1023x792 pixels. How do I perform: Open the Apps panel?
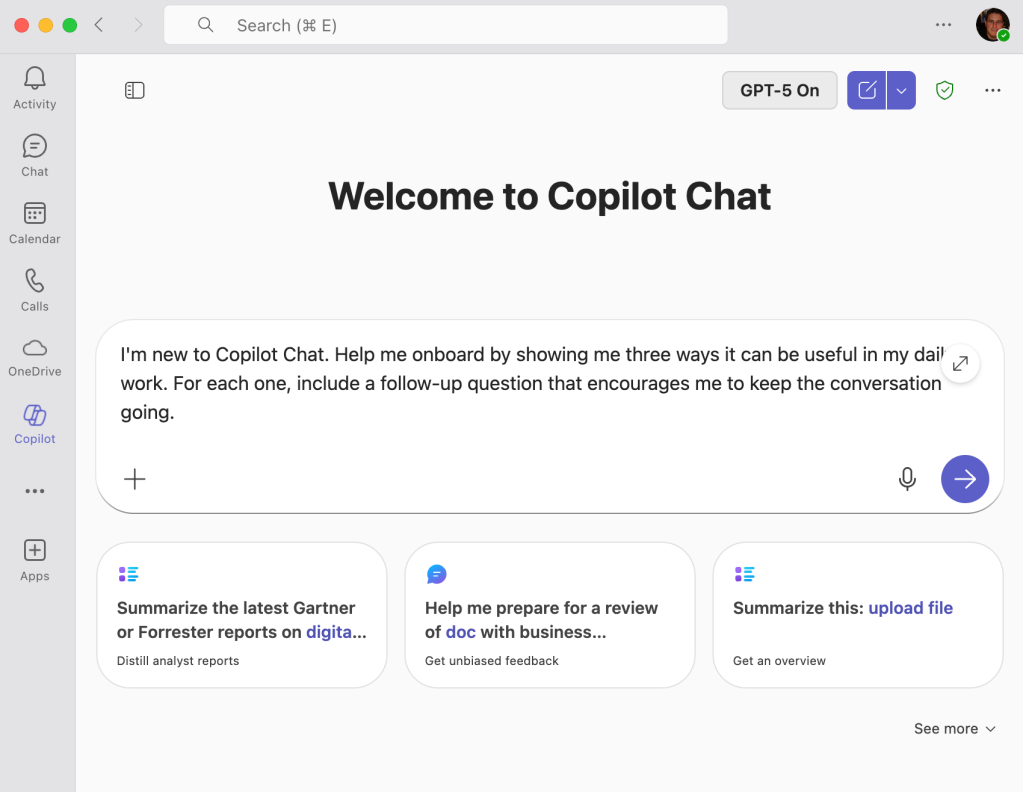click(34, 558)
